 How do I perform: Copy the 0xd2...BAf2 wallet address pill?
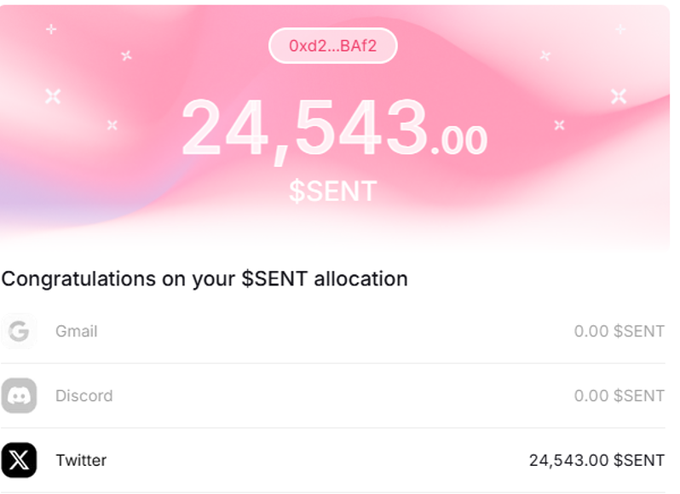pos(333,46)
